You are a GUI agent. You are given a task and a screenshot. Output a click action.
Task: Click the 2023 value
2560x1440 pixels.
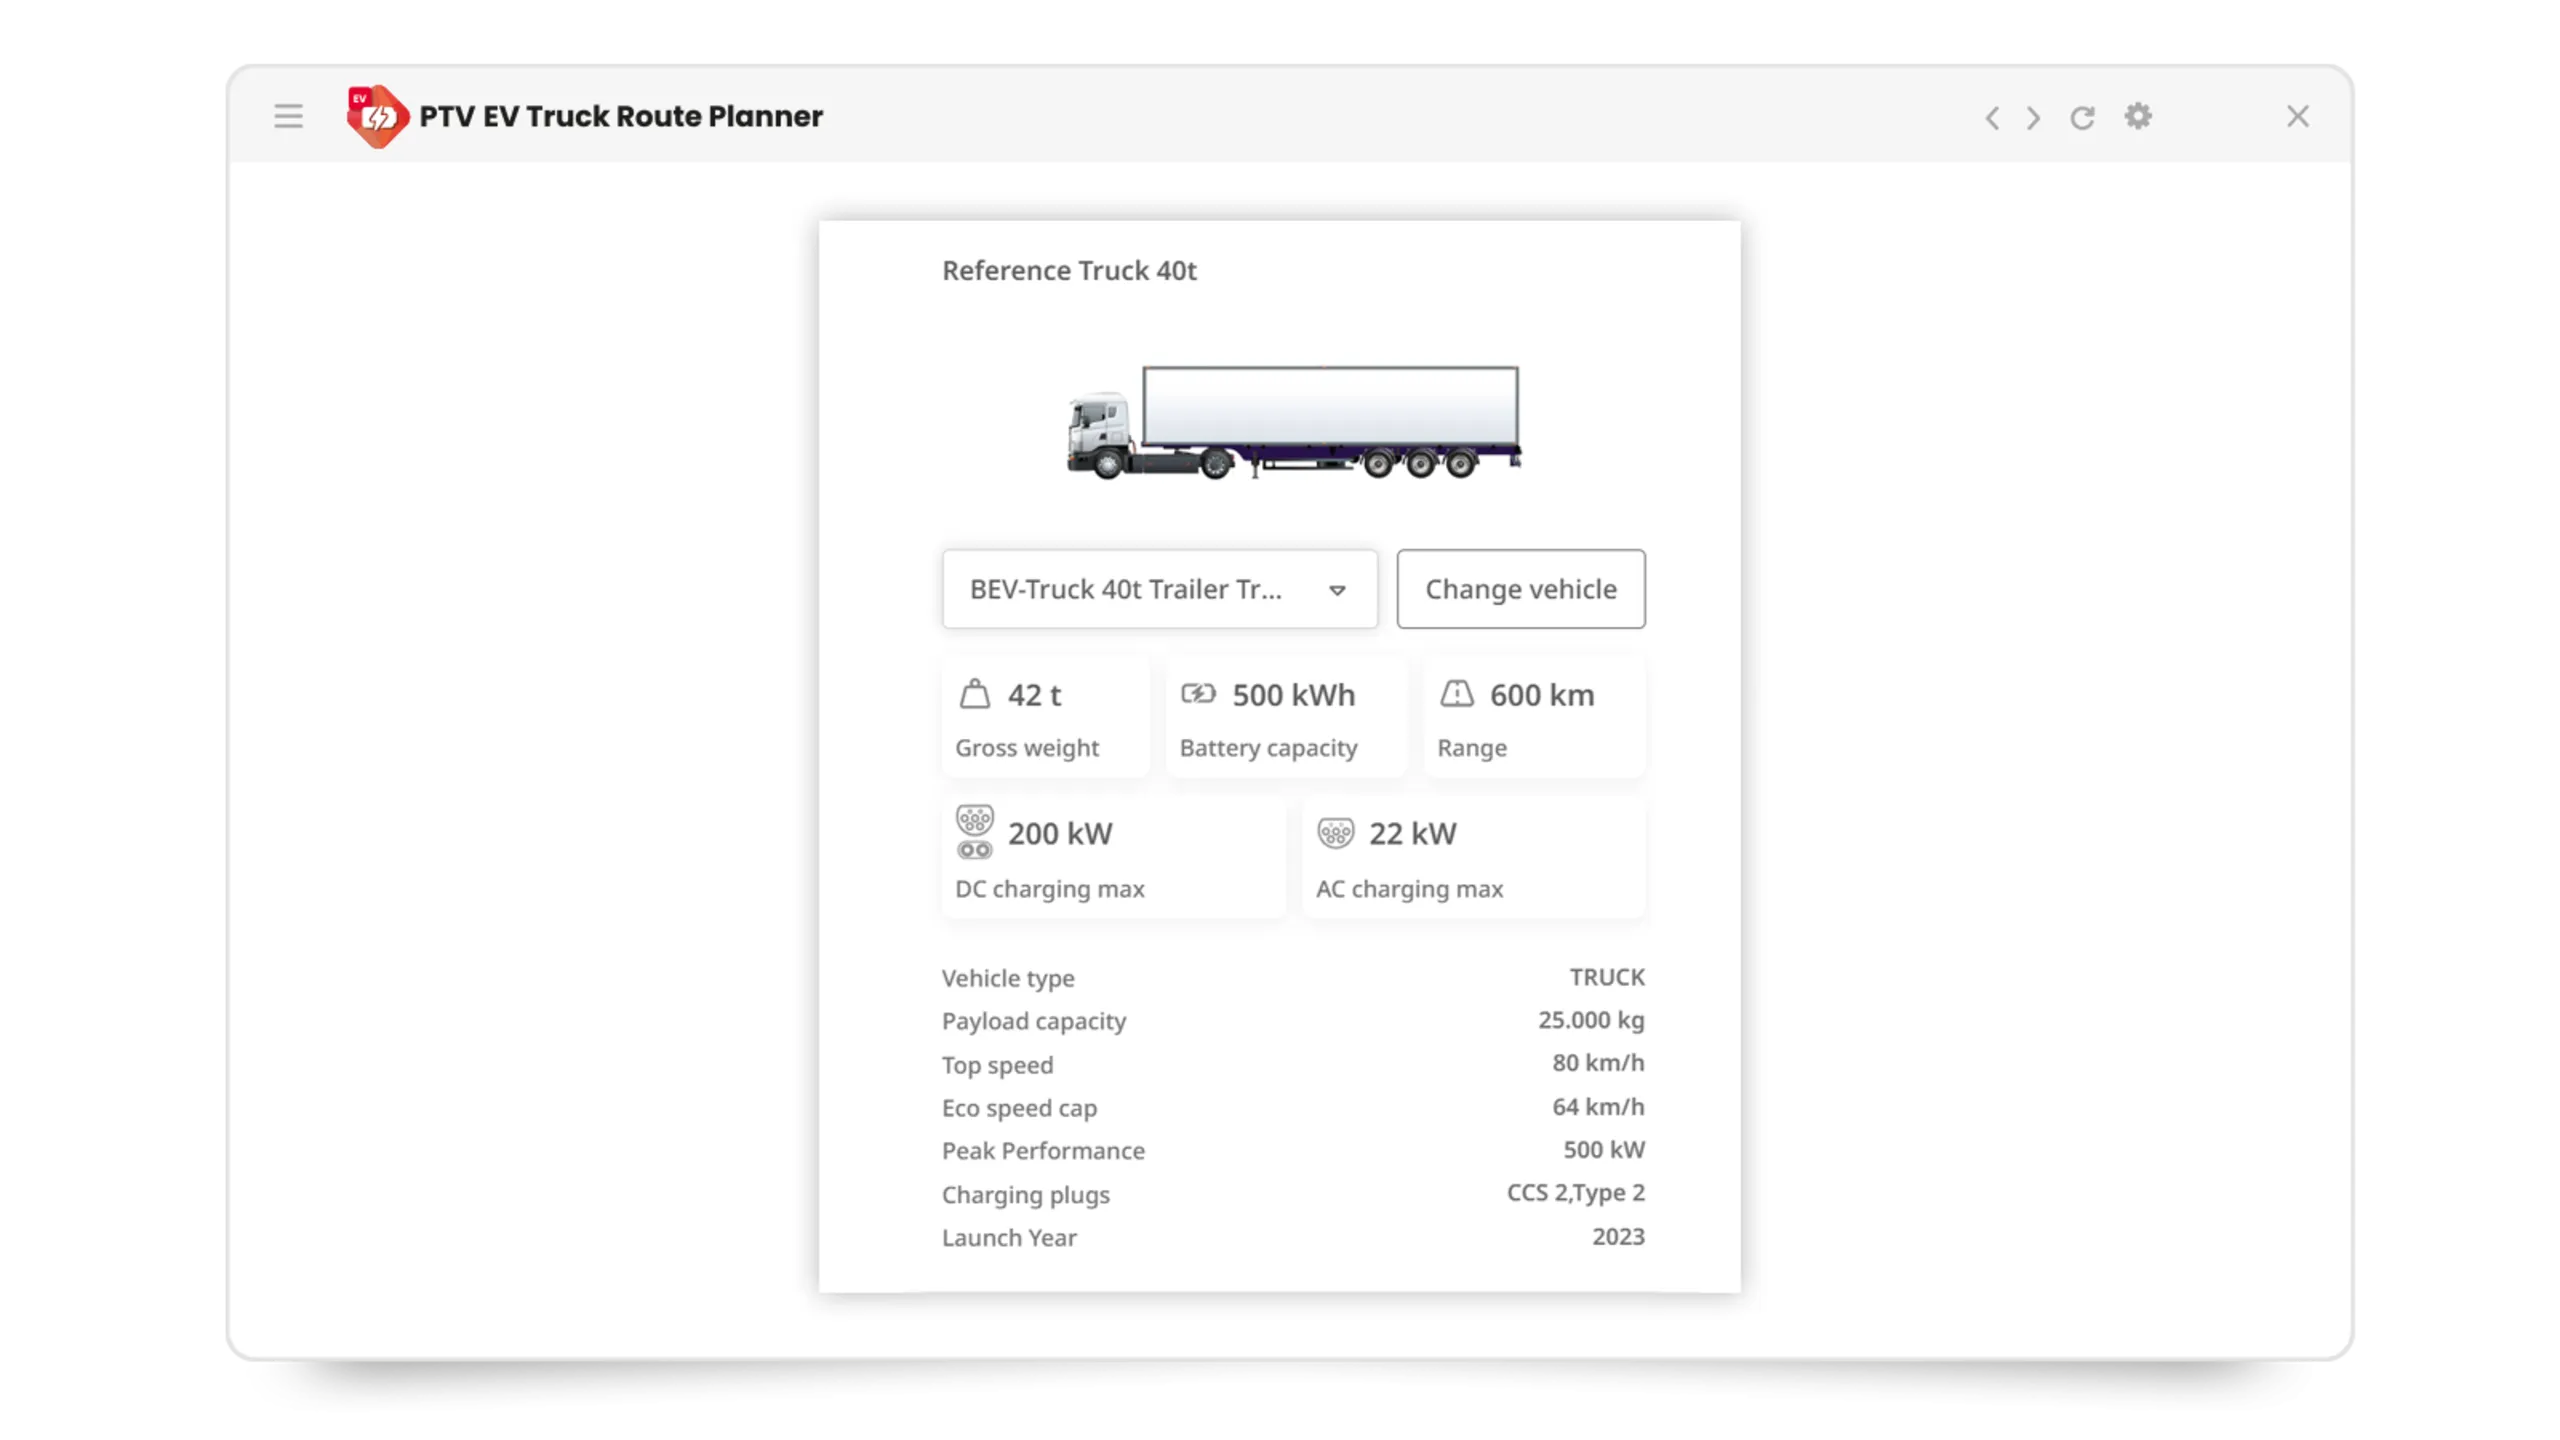[x=1619, y=1237]
